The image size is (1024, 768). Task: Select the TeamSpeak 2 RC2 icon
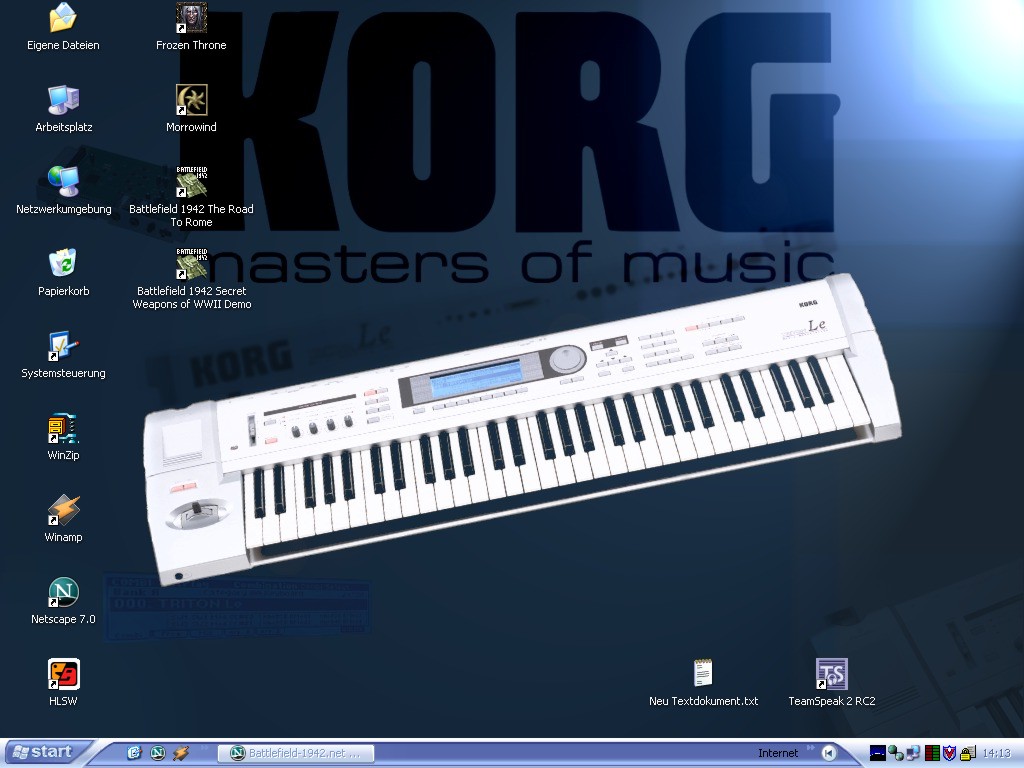(831, 674)
